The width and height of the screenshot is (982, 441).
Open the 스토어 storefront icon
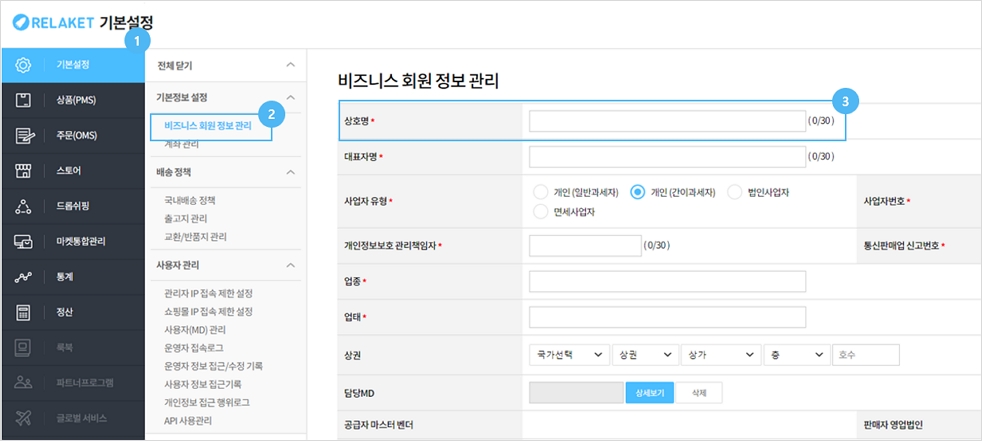pyautogui.click(x=24, y=171)
